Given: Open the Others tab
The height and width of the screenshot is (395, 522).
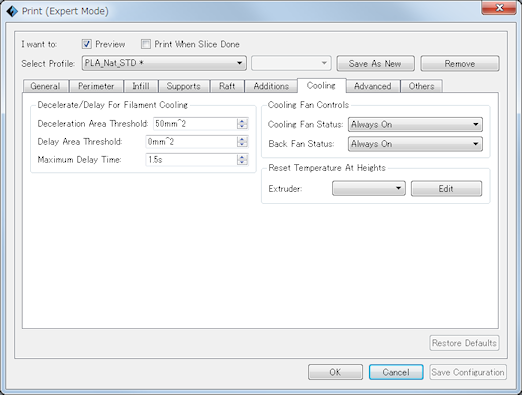Looking at the screenshot, I should click(x=421, y=86).
